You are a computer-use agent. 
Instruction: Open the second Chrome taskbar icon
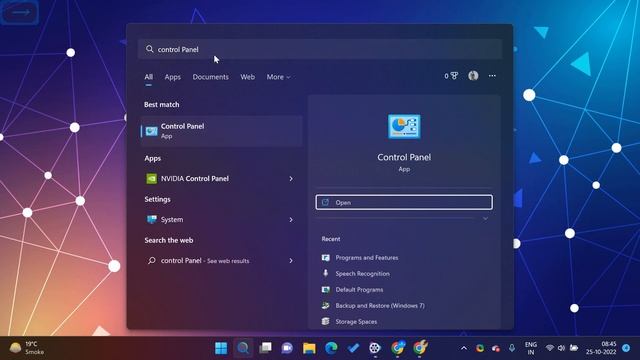click(420, 348)
